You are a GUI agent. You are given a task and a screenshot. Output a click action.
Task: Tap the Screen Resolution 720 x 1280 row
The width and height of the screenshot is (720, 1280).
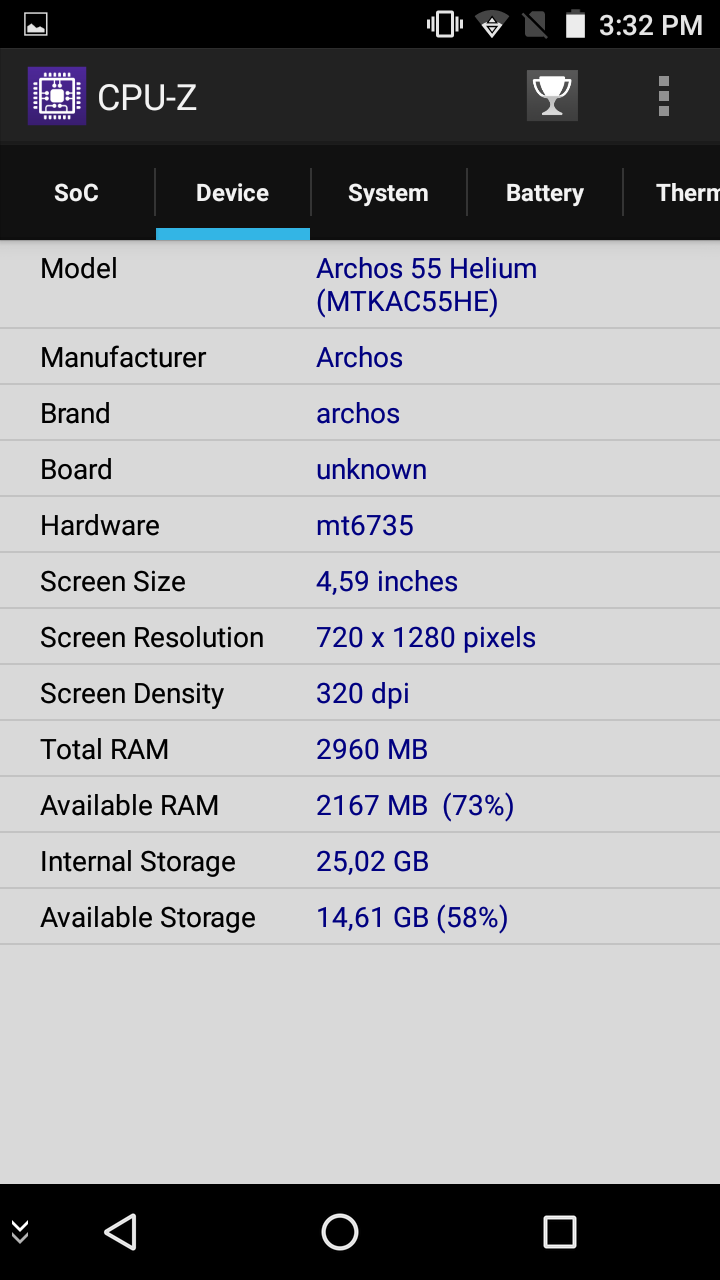click(360, 637)
